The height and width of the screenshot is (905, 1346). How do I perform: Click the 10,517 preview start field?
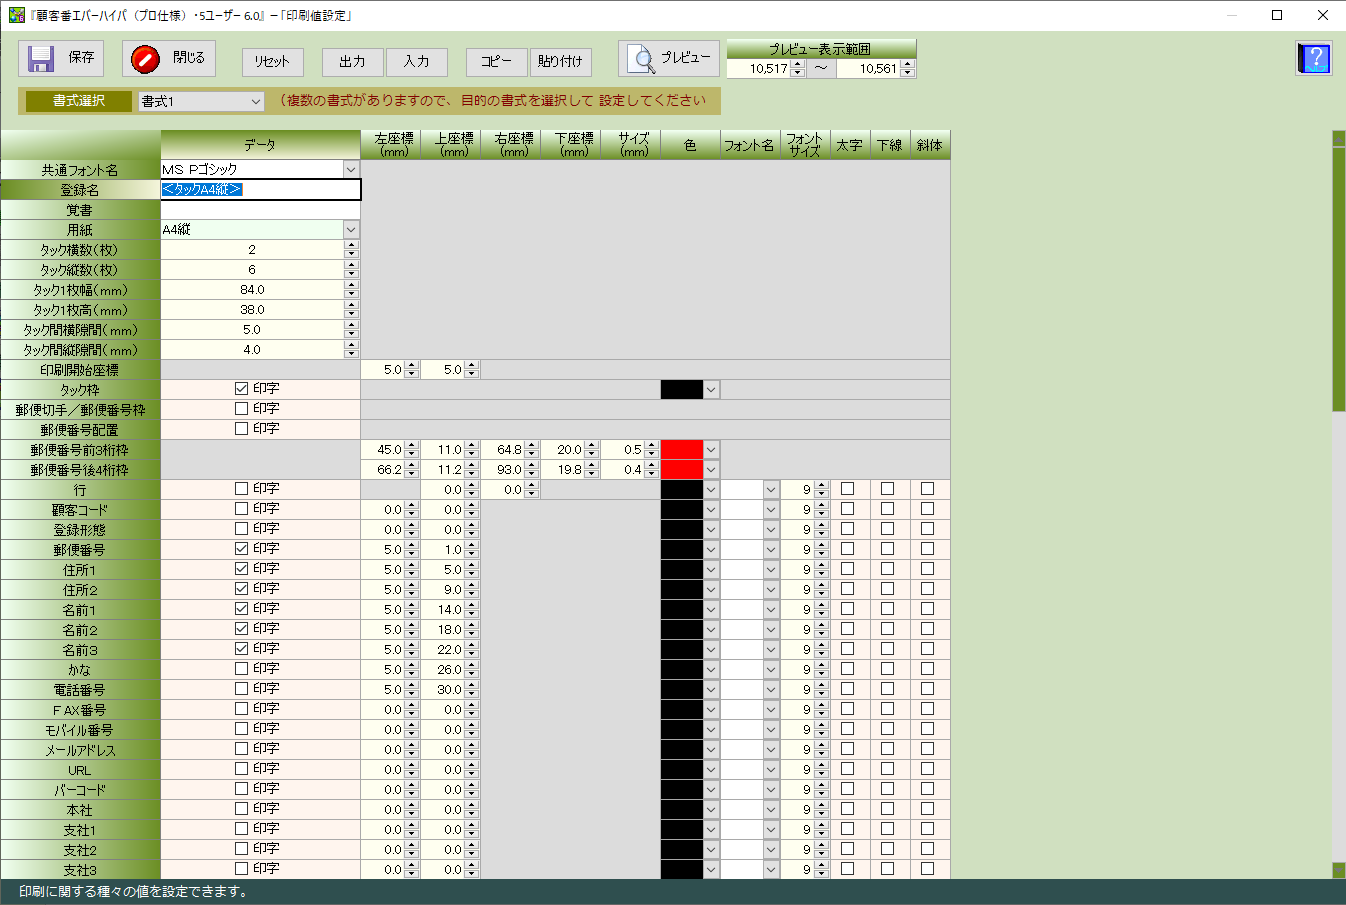click(759, 69)
